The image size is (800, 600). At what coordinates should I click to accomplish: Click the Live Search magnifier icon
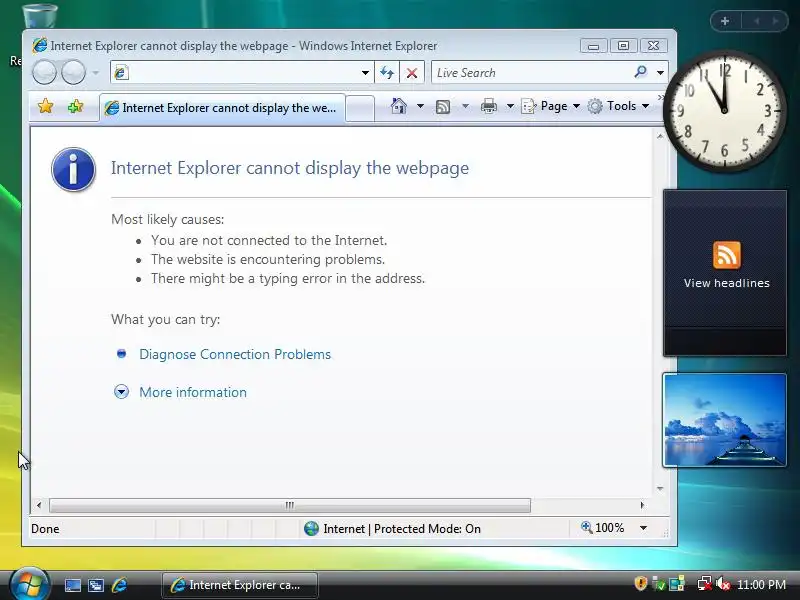coord(641,72)
